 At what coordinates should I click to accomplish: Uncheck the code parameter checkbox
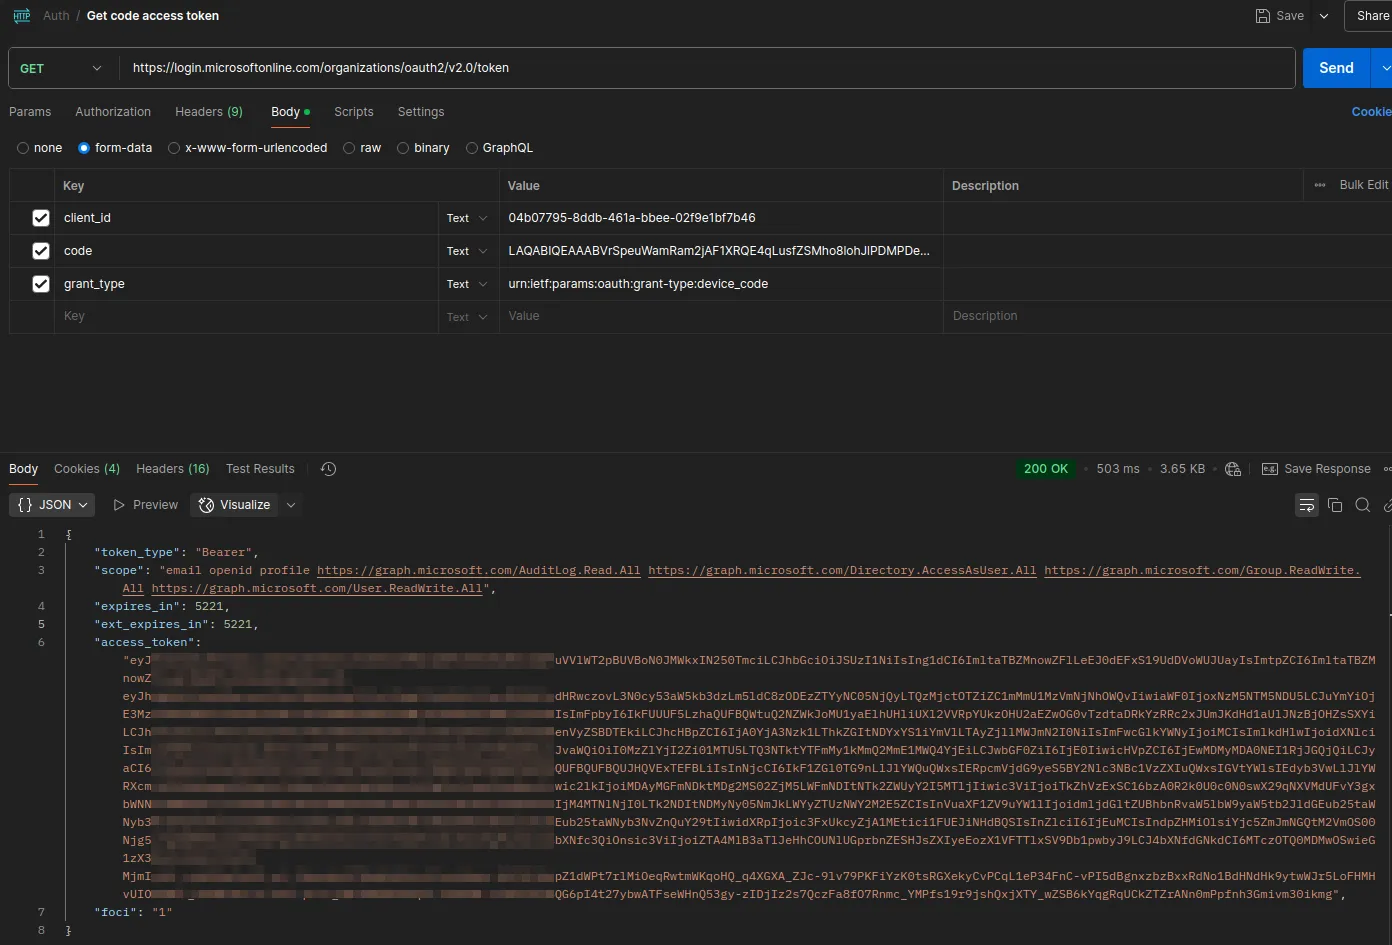(41, 251)
